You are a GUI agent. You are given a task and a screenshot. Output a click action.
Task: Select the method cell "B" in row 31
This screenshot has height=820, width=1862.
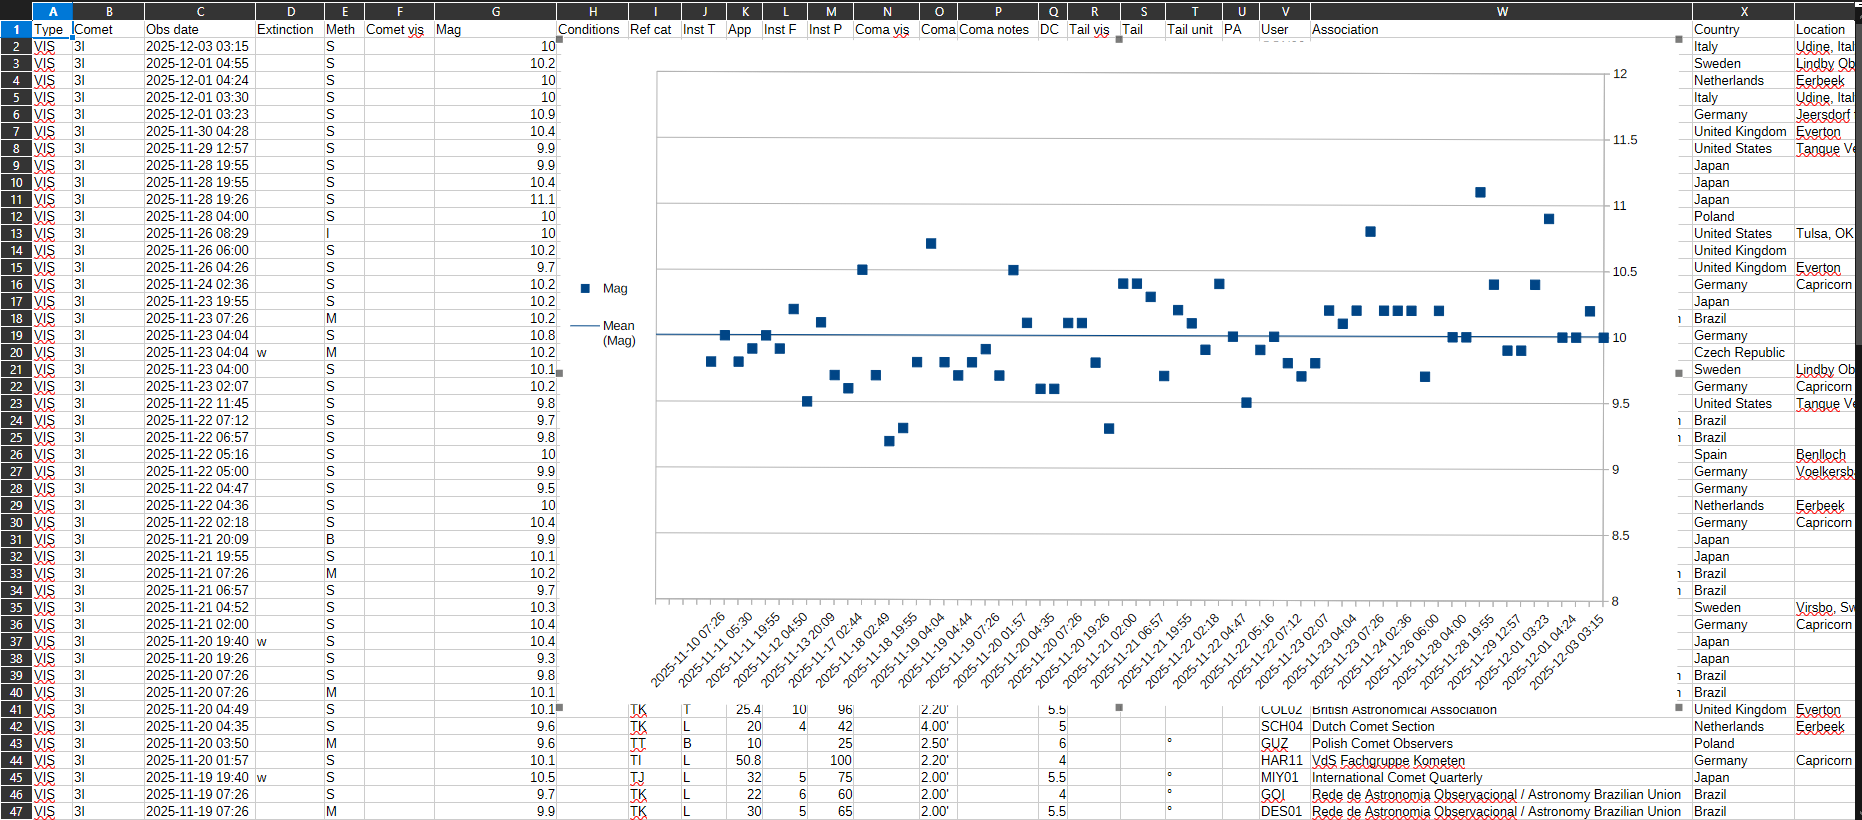click(344, 539)
